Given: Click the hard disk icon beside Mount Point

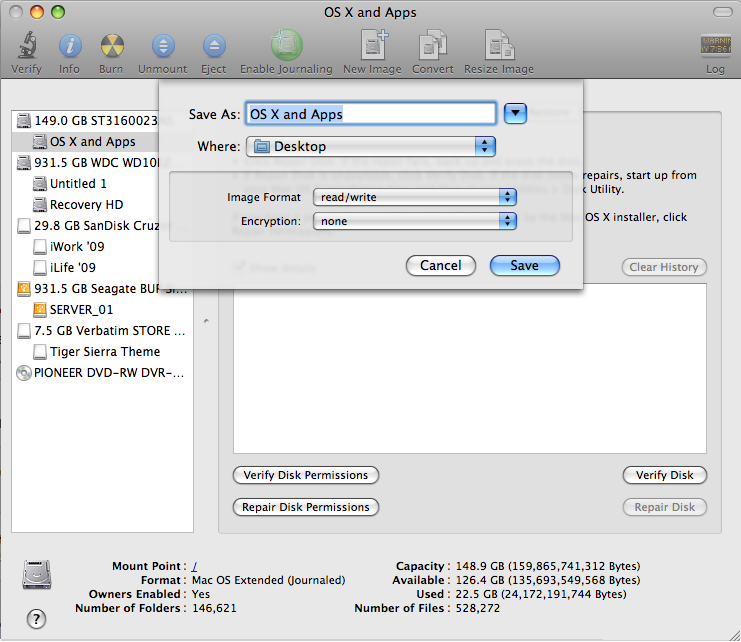Looking at the screenshot, I should [37, 575].
